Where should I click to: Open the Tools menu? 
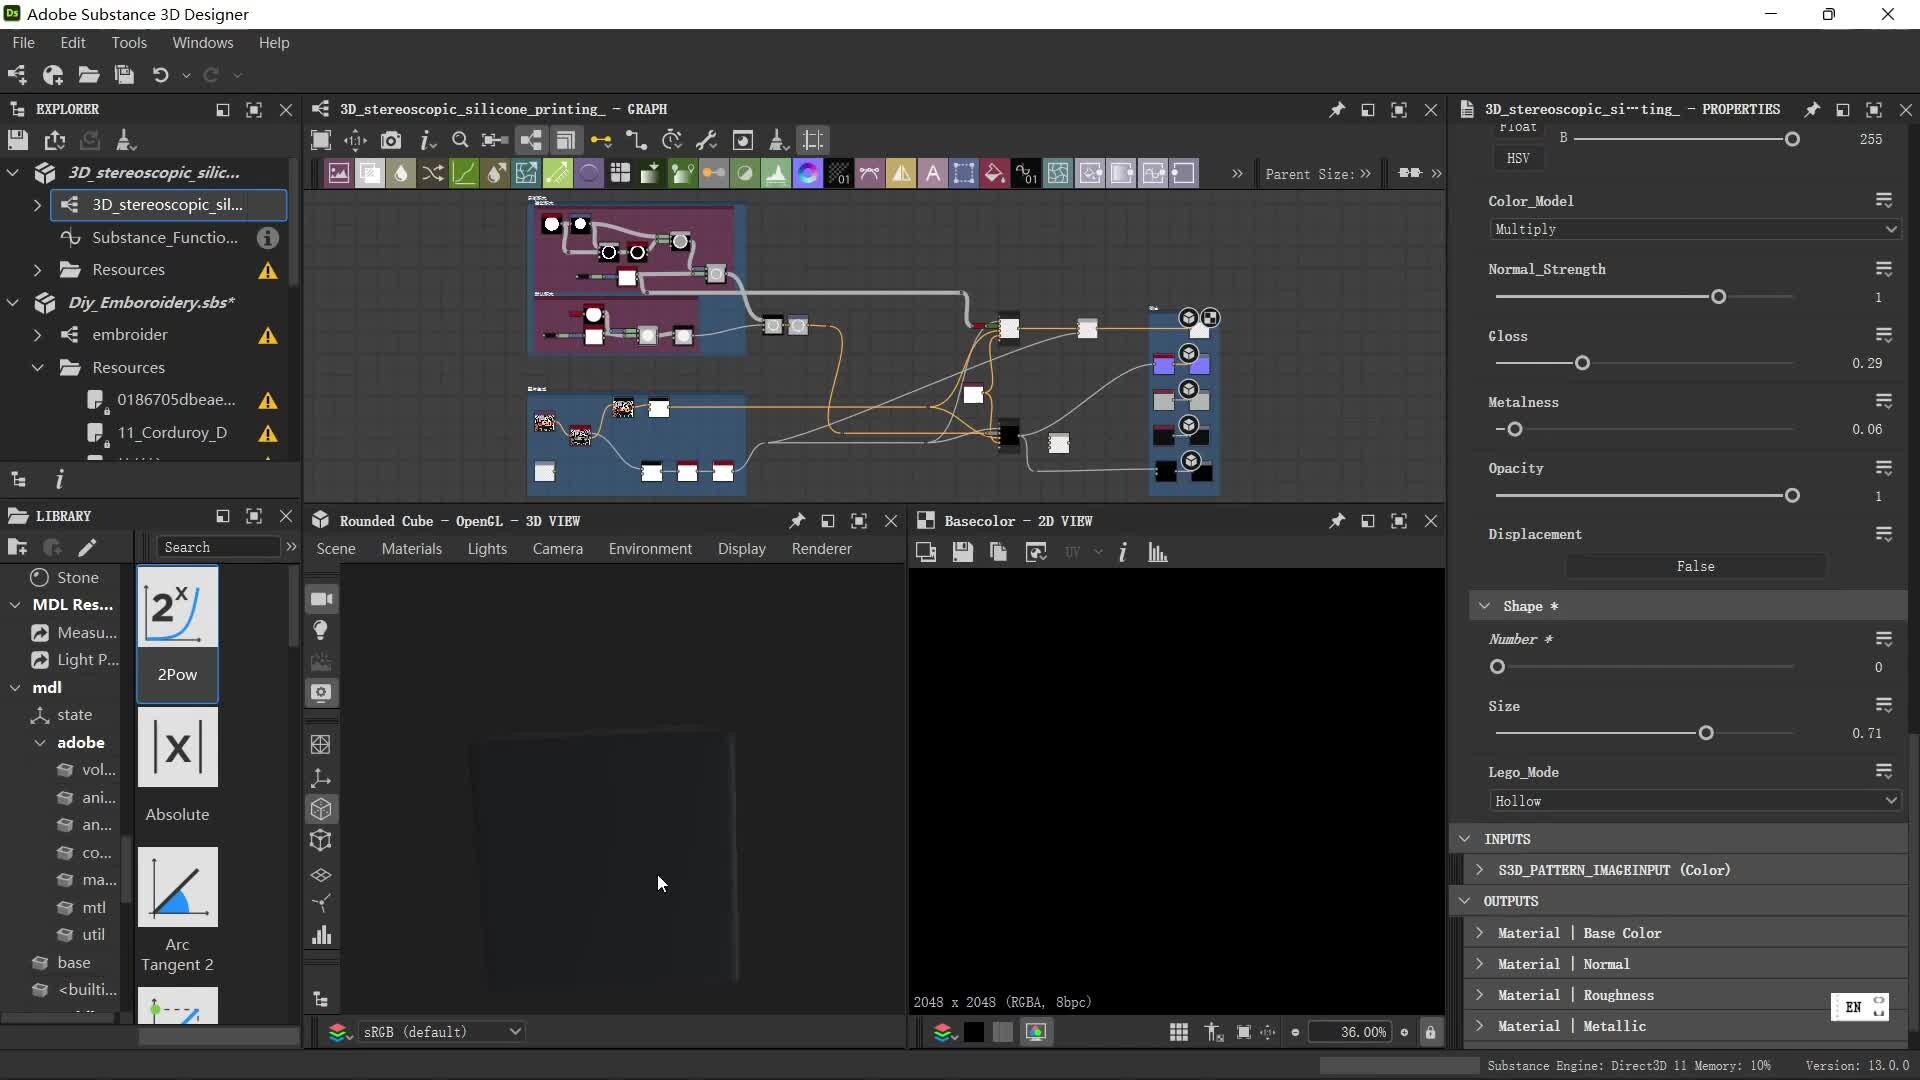tap(129, 43)
